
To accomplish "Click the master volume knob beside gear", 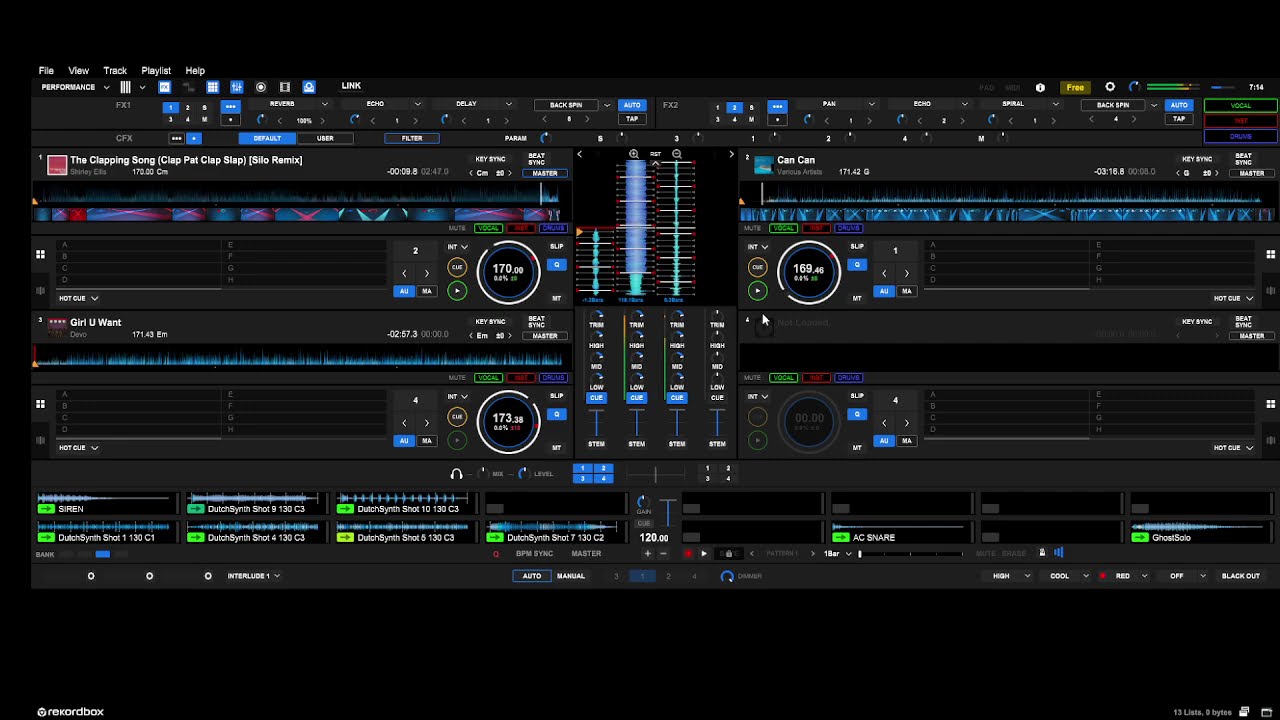I will coord(1134,87).
